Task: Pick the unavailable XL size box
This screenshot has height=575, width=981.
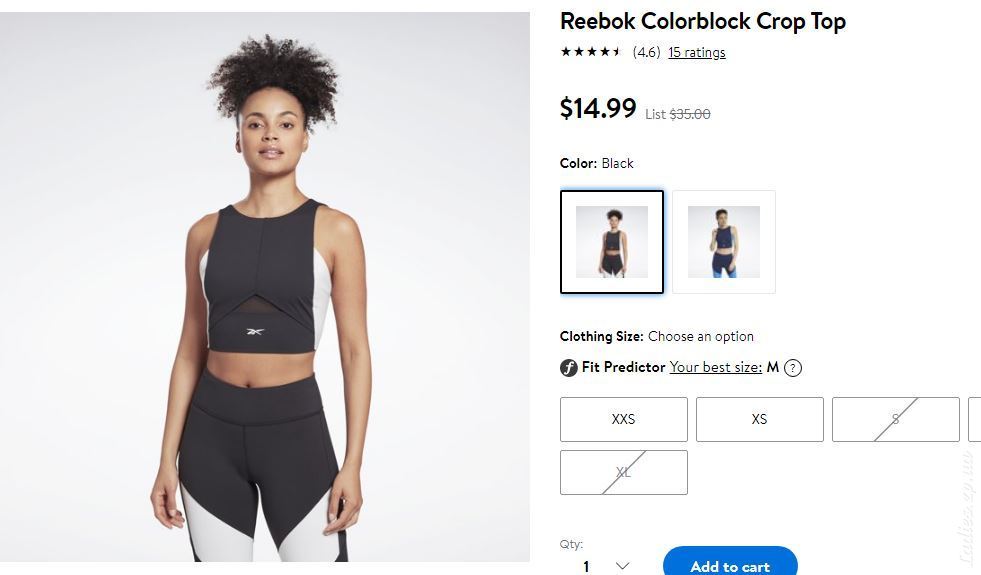Action: [x=623, y=472]
